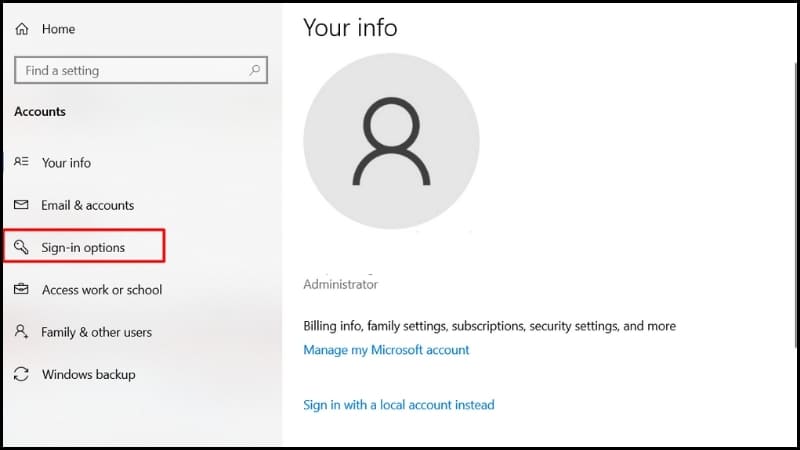Open Windows backup settings

(88, 374)
